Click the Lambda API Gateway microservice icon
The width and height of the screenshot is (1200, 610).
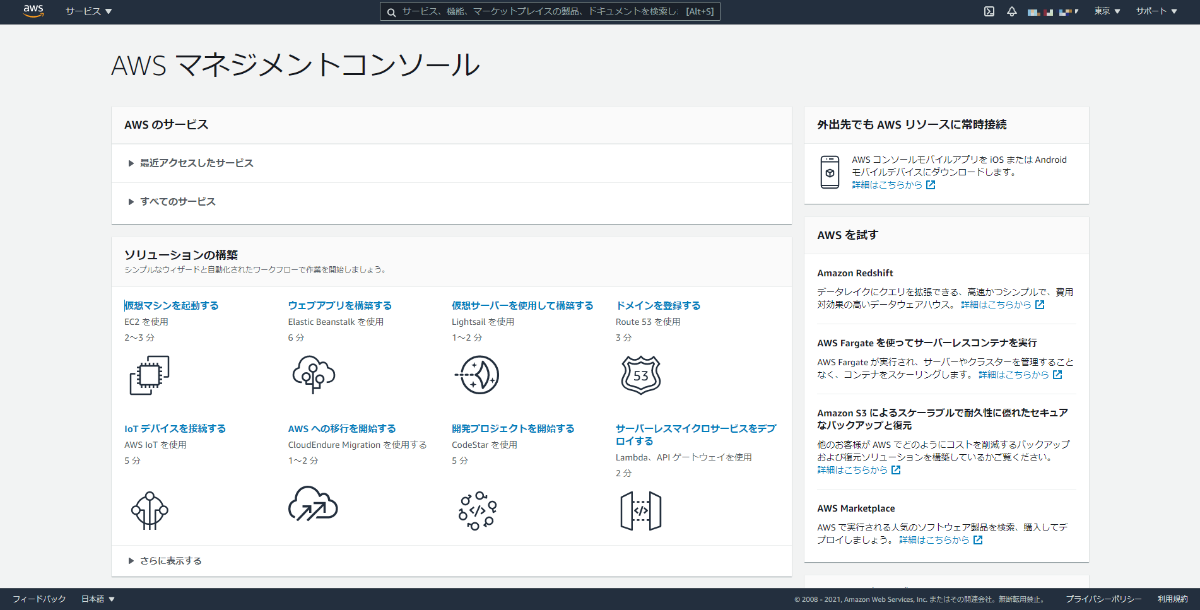tap(641, 510)
